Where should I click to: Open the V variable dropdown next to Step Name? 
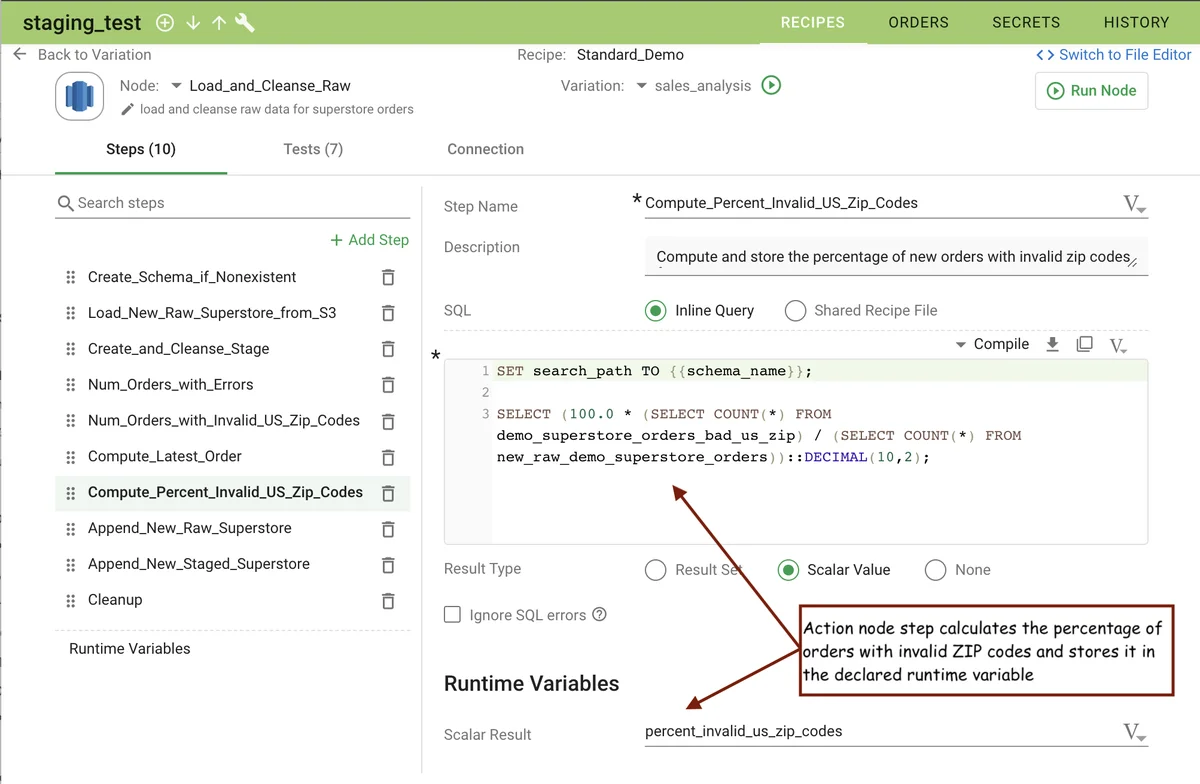coord(1132,203)
